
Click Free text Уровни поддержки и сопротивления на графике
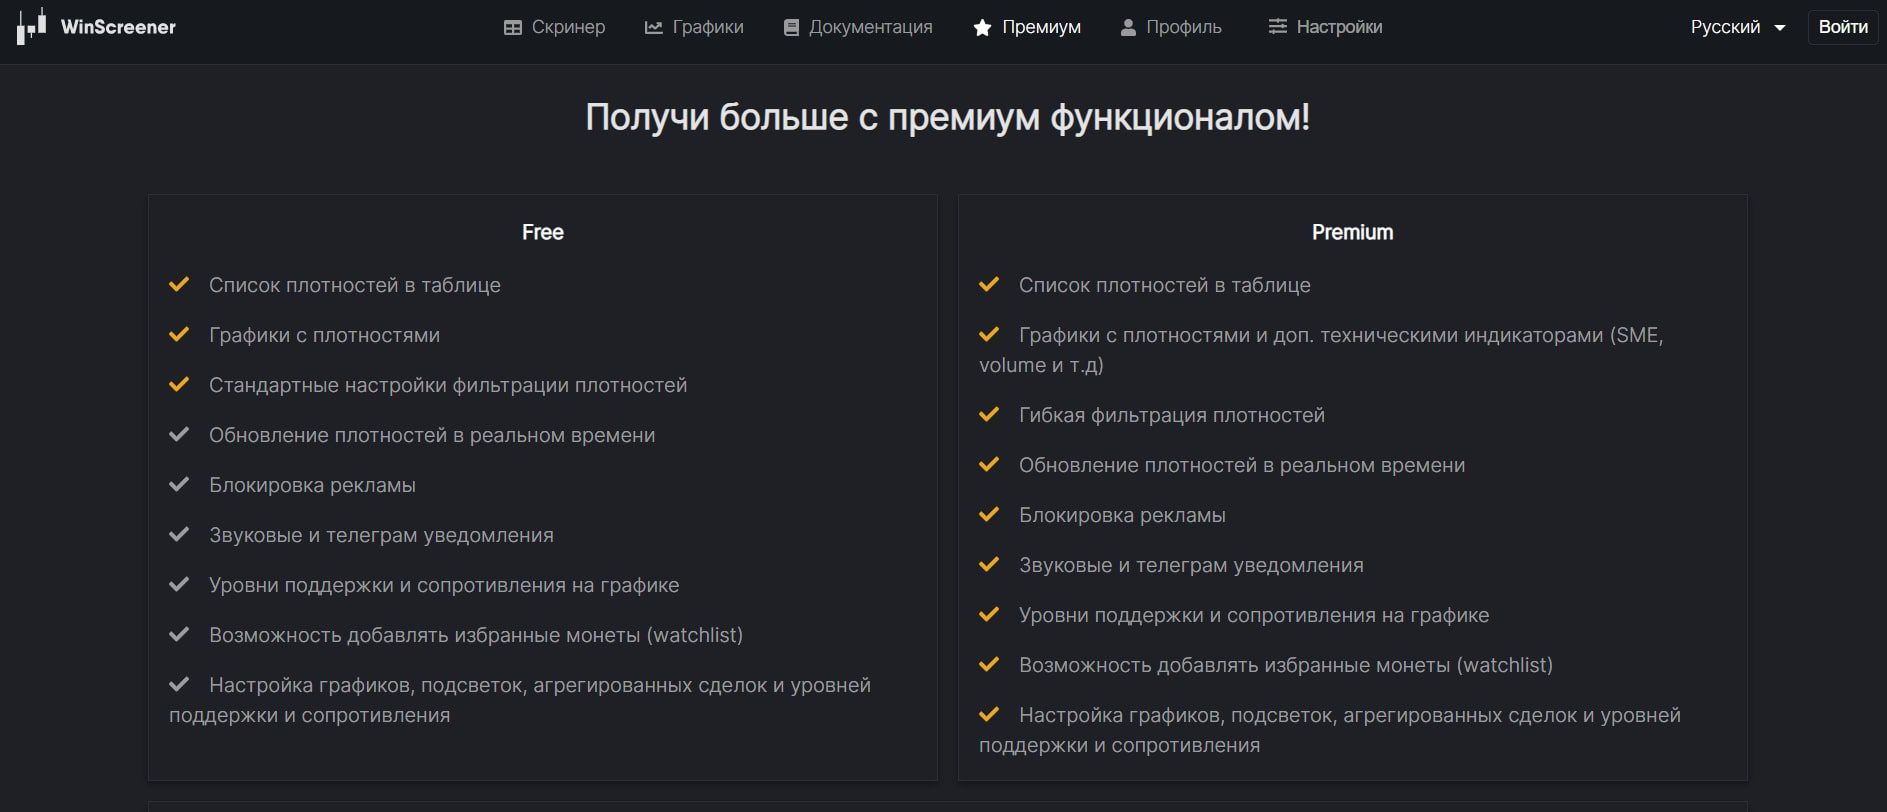click(x=444, y=585)
